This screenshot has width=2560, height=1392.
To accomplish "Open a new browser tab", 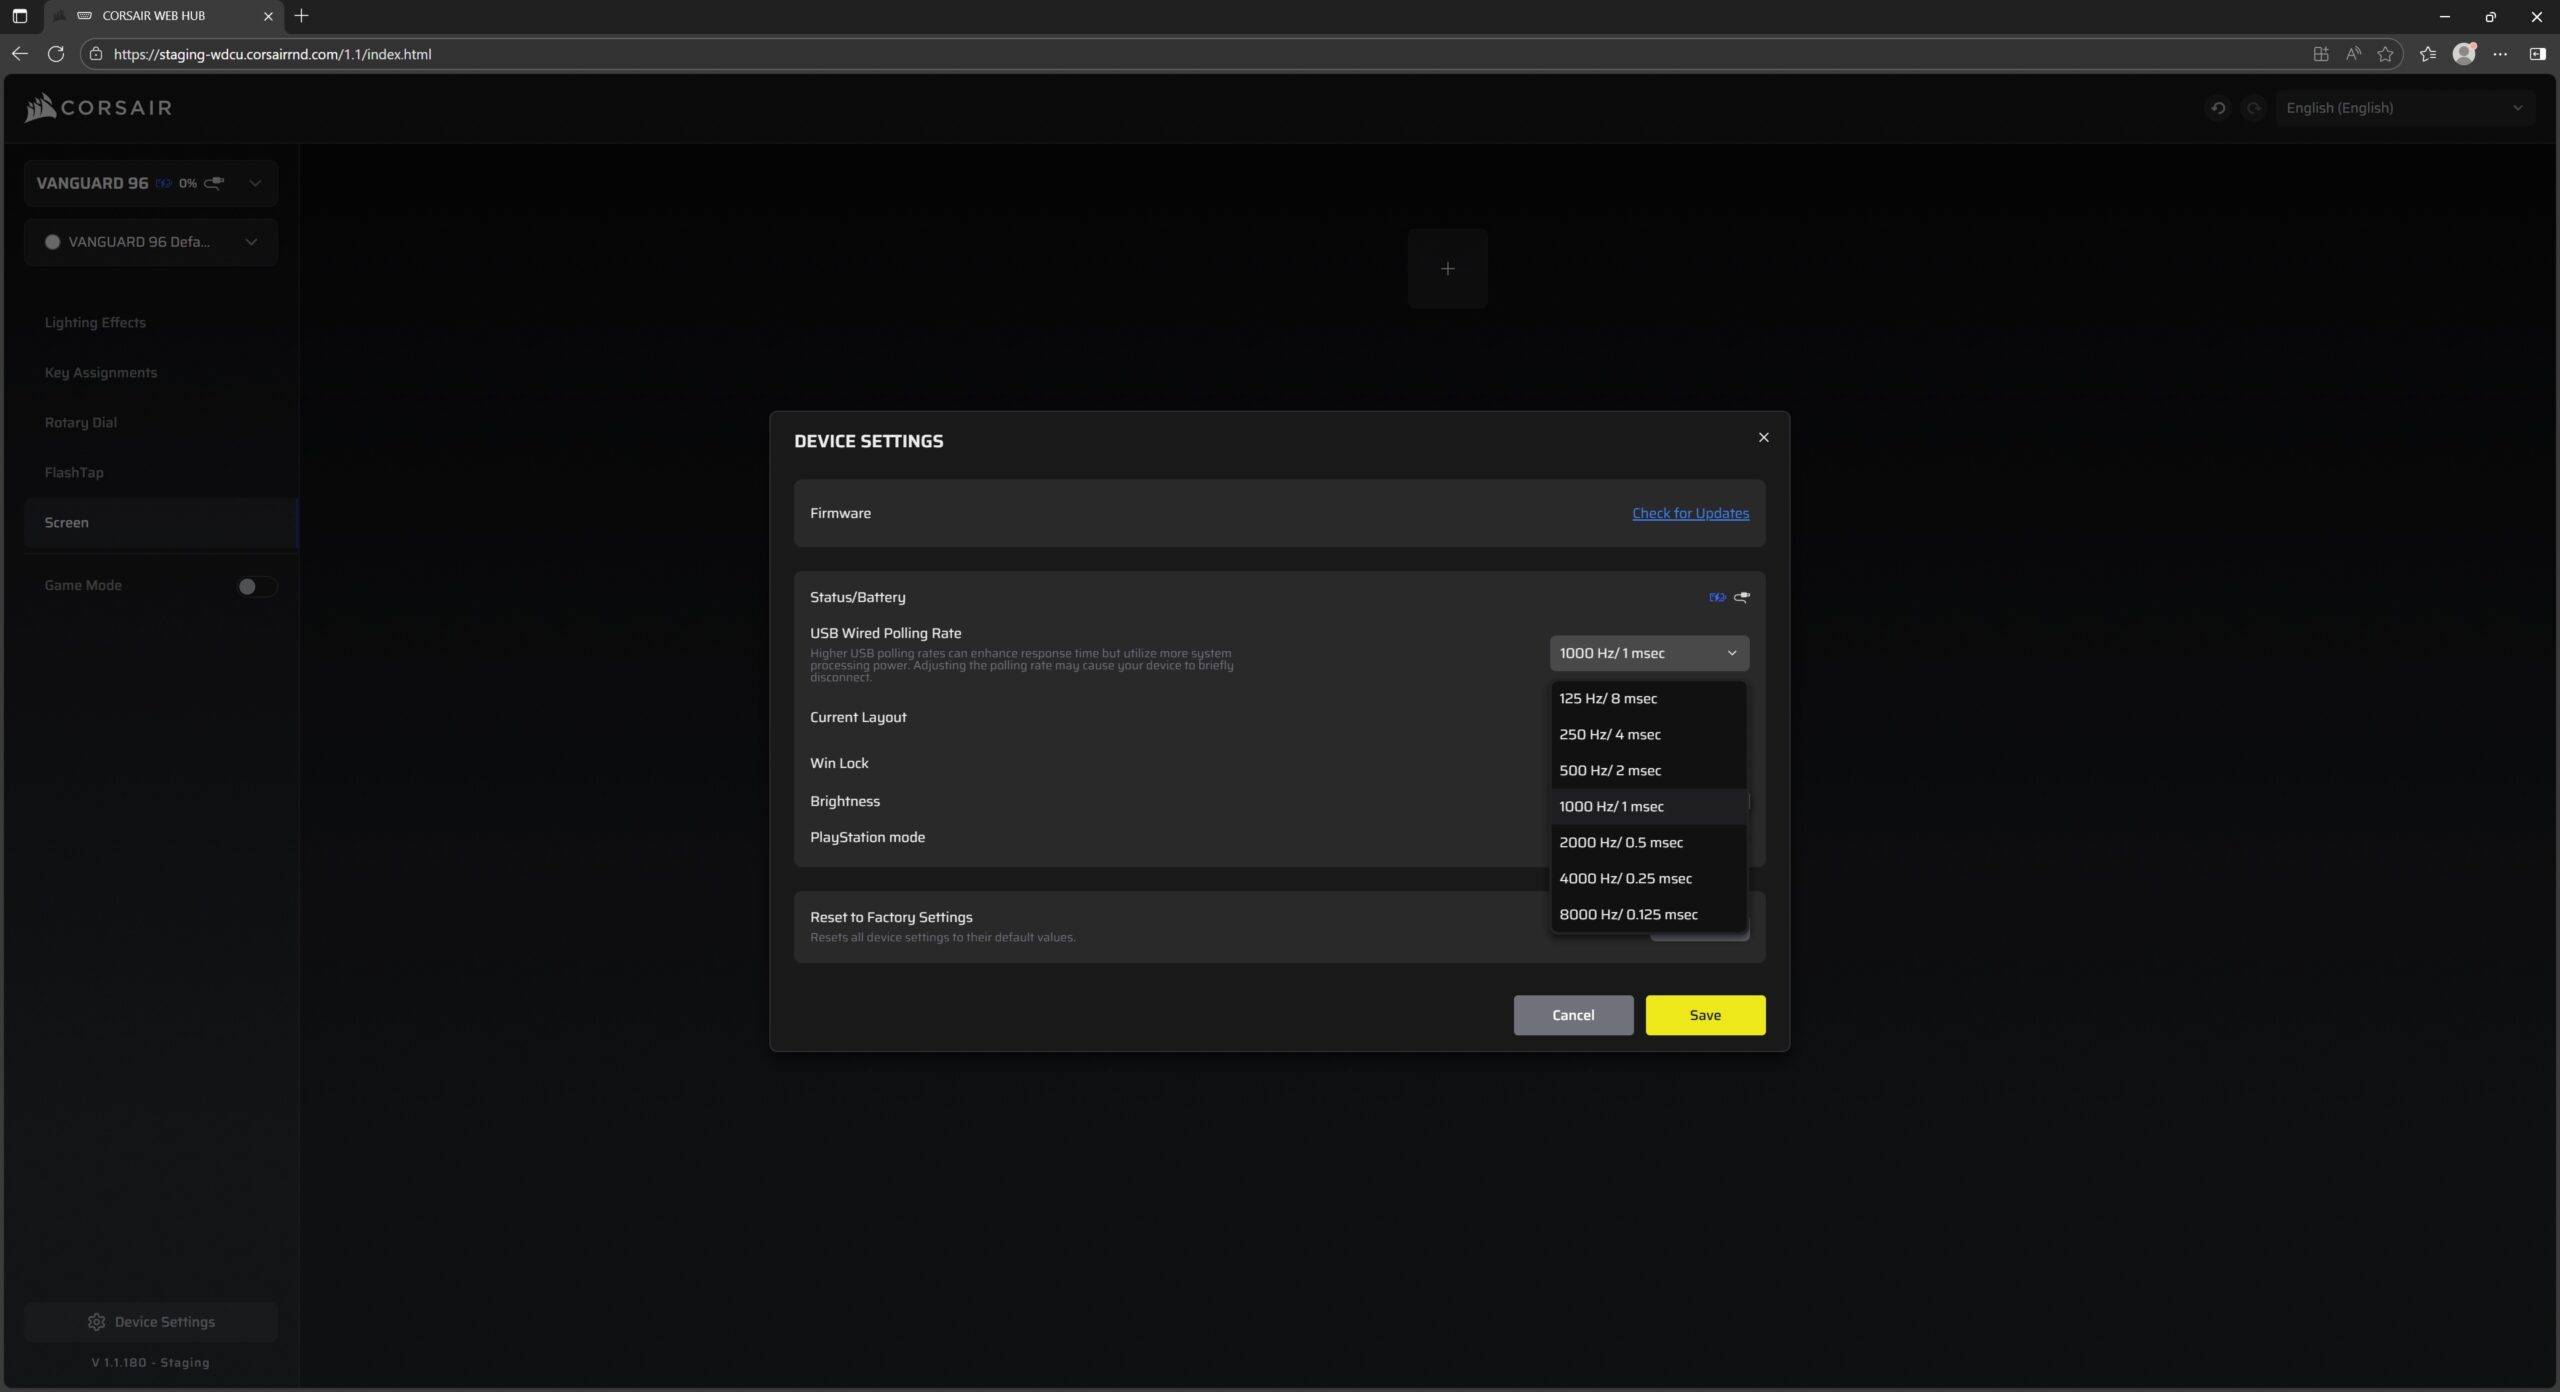I will (301, 15).
